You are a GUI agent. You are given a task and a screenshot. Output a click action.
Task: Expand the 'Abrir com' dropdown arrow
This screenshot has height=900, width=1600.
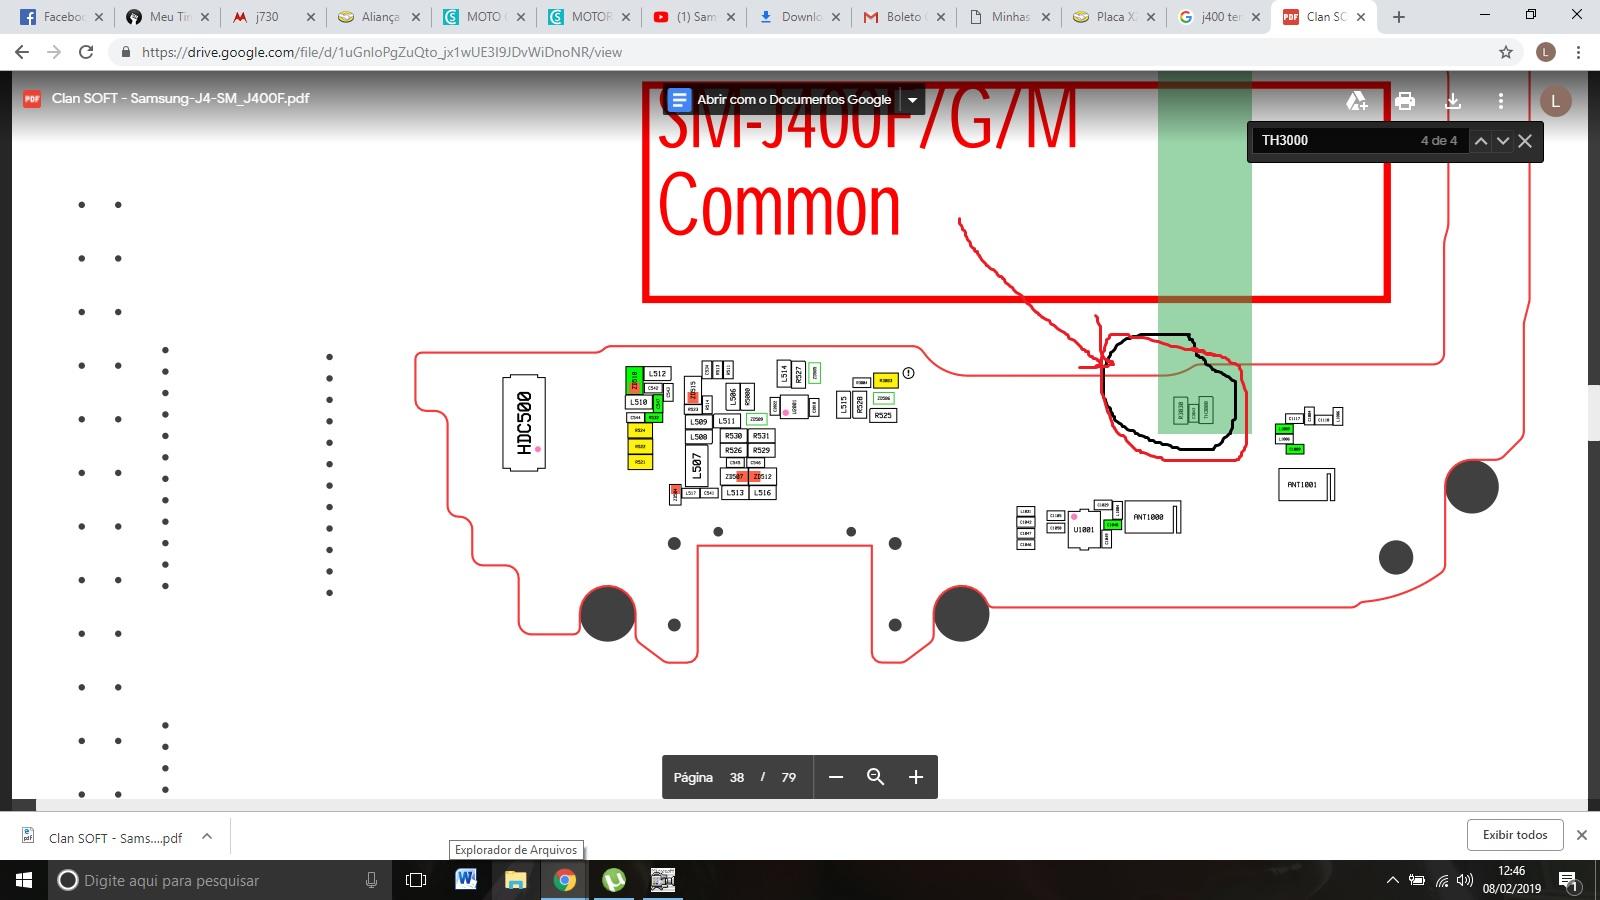point(912,99)
